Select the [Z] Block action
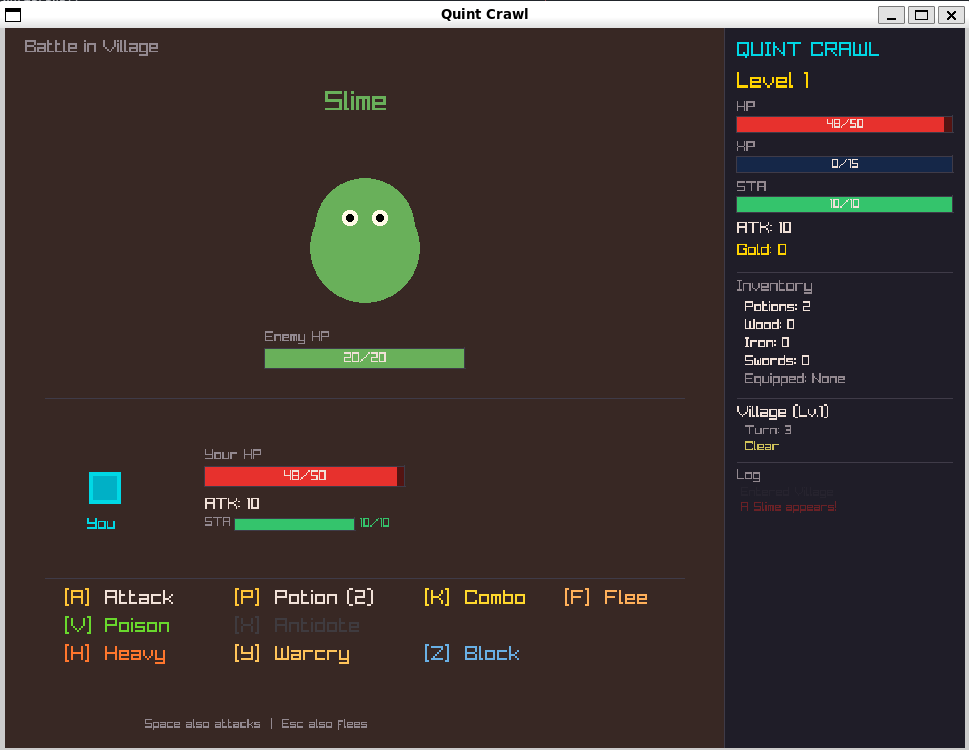Image resolution: width=969 pixels, height=750 pixels. 472,654
